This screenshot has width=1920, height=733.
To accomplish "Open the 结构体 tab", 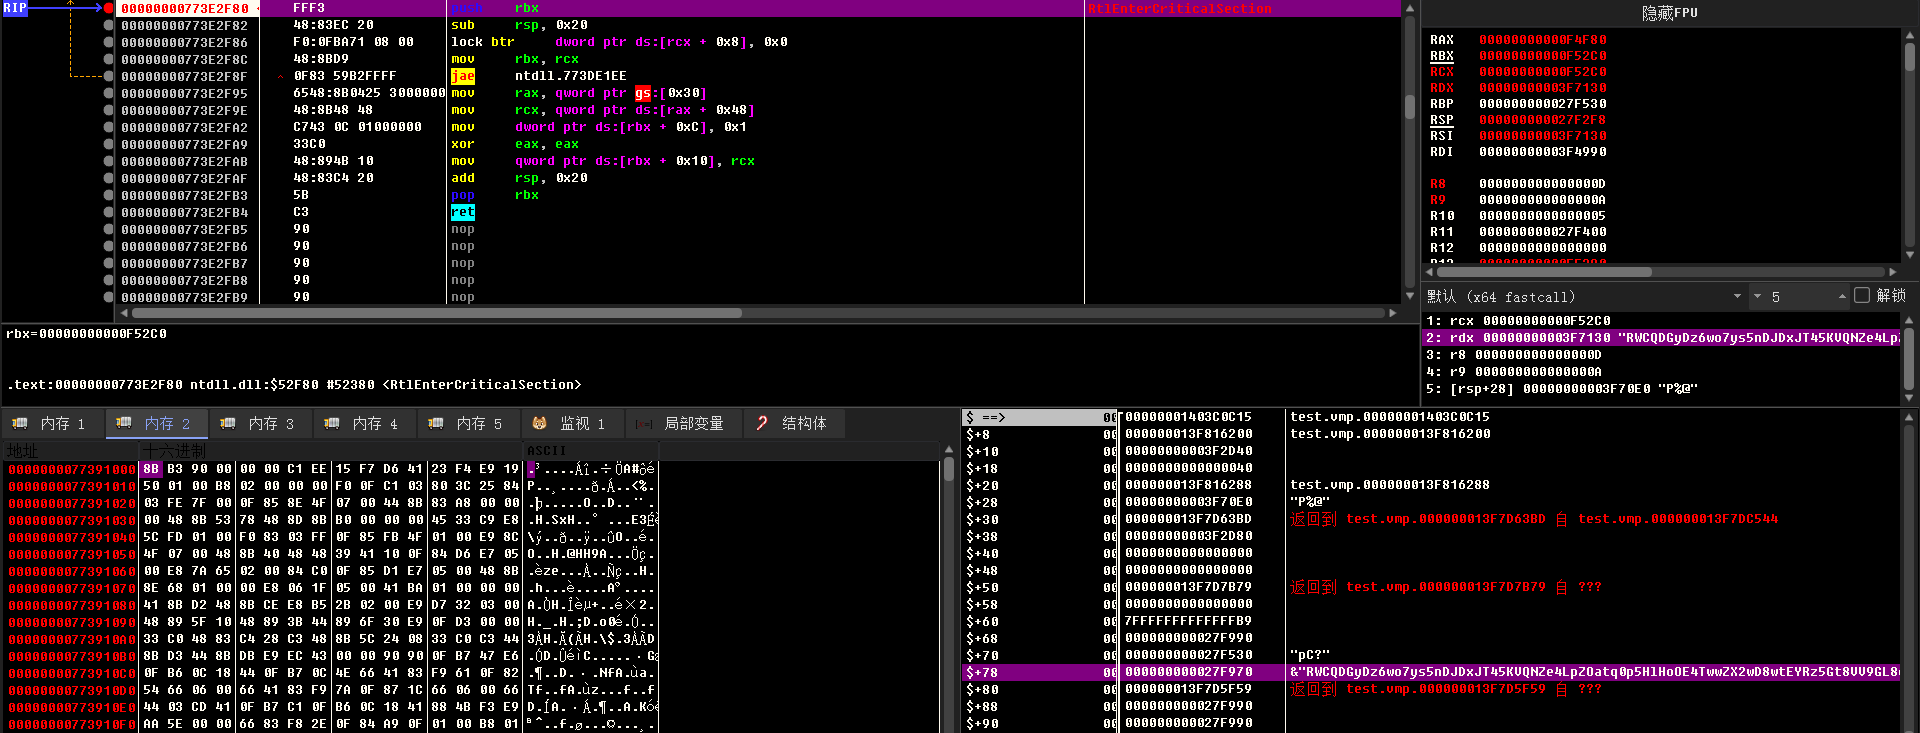I will [794, 423].
